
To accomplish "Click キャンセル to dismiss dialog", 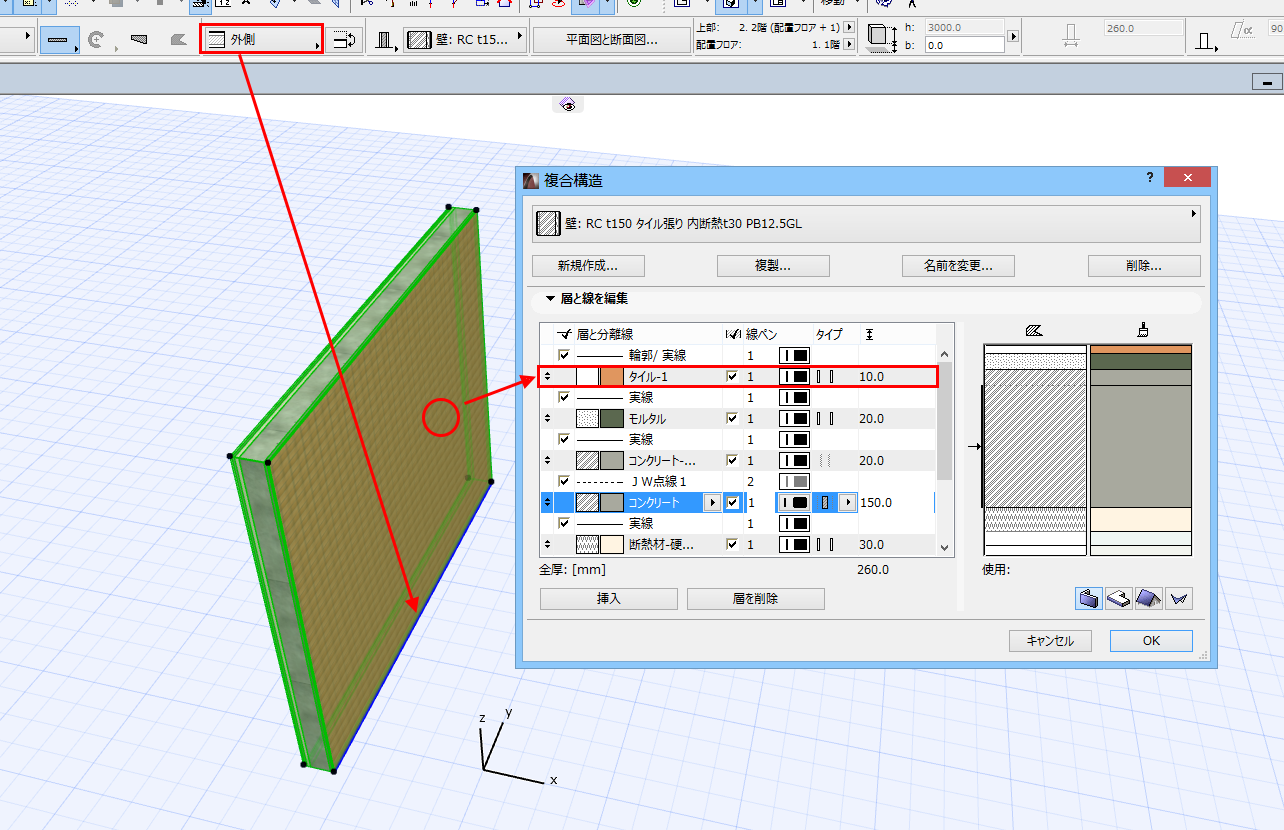I will click(x=1050, y=641).
